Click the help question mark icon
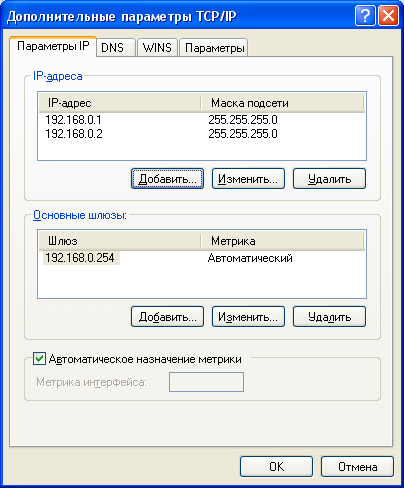The width and height of the screenshot is (404, 488). coord(365,16)
